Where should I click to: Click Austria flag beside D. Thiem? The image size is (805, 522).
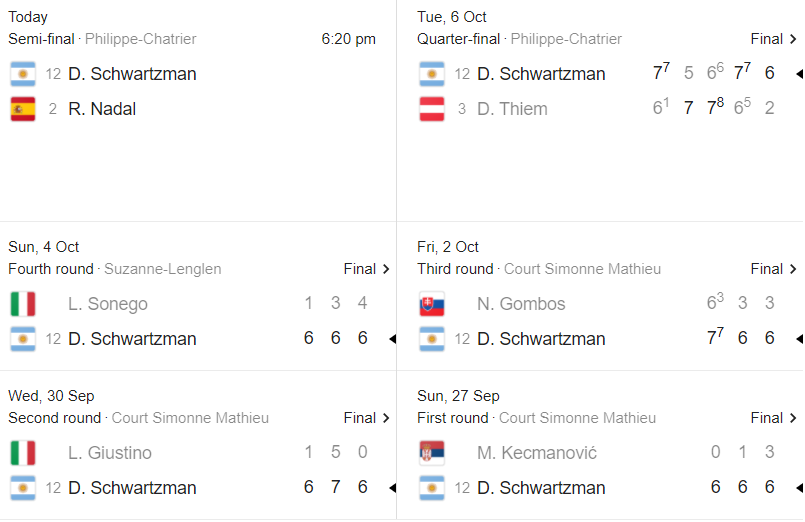click(432, 109)
